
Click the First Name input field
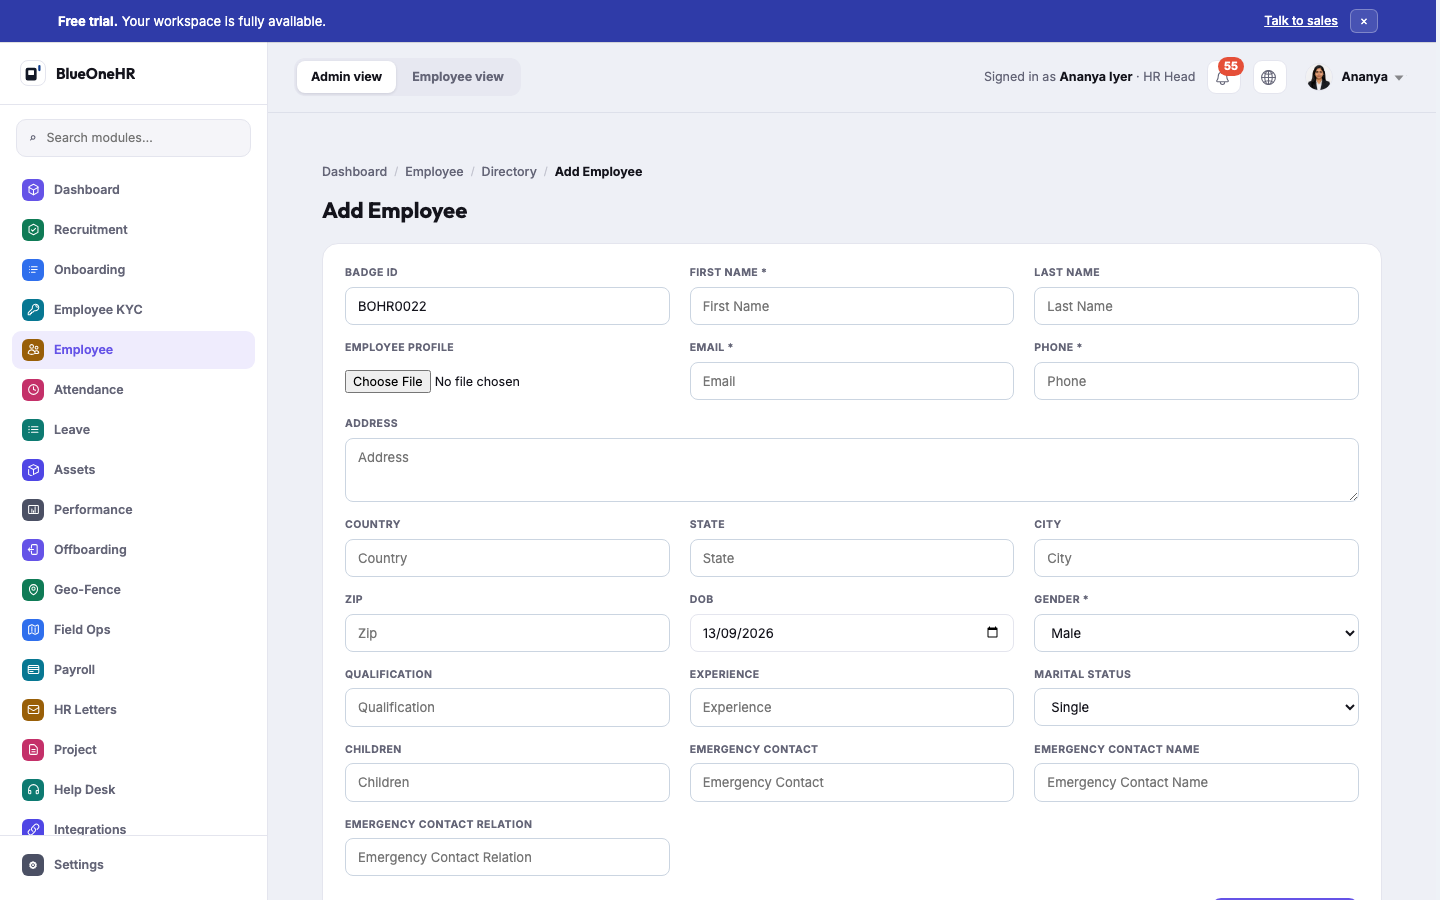click(x=852, y=306)
